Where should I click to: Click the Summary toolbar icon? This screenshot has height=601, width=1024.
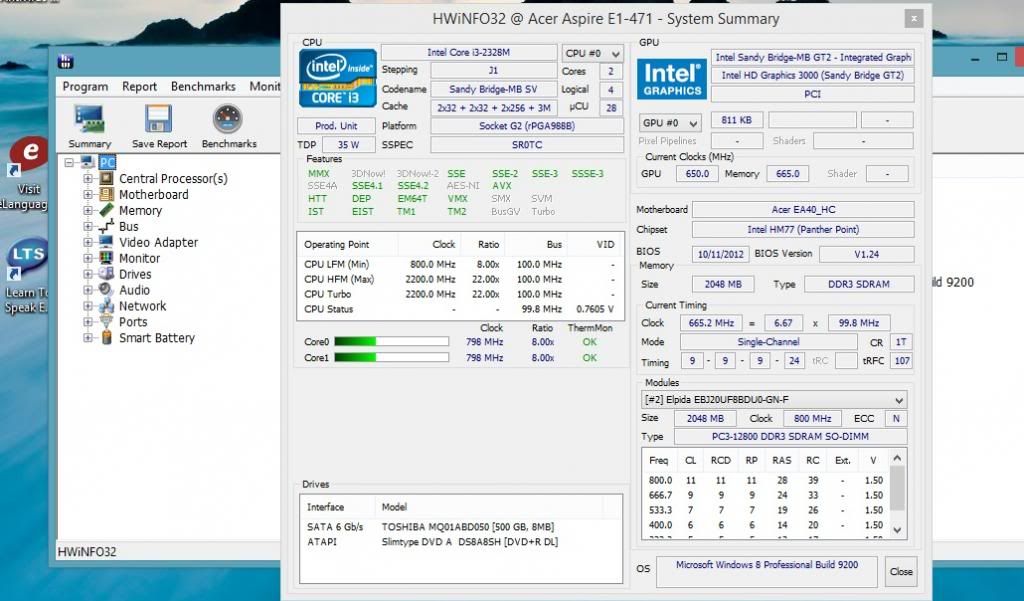(90, 121)
